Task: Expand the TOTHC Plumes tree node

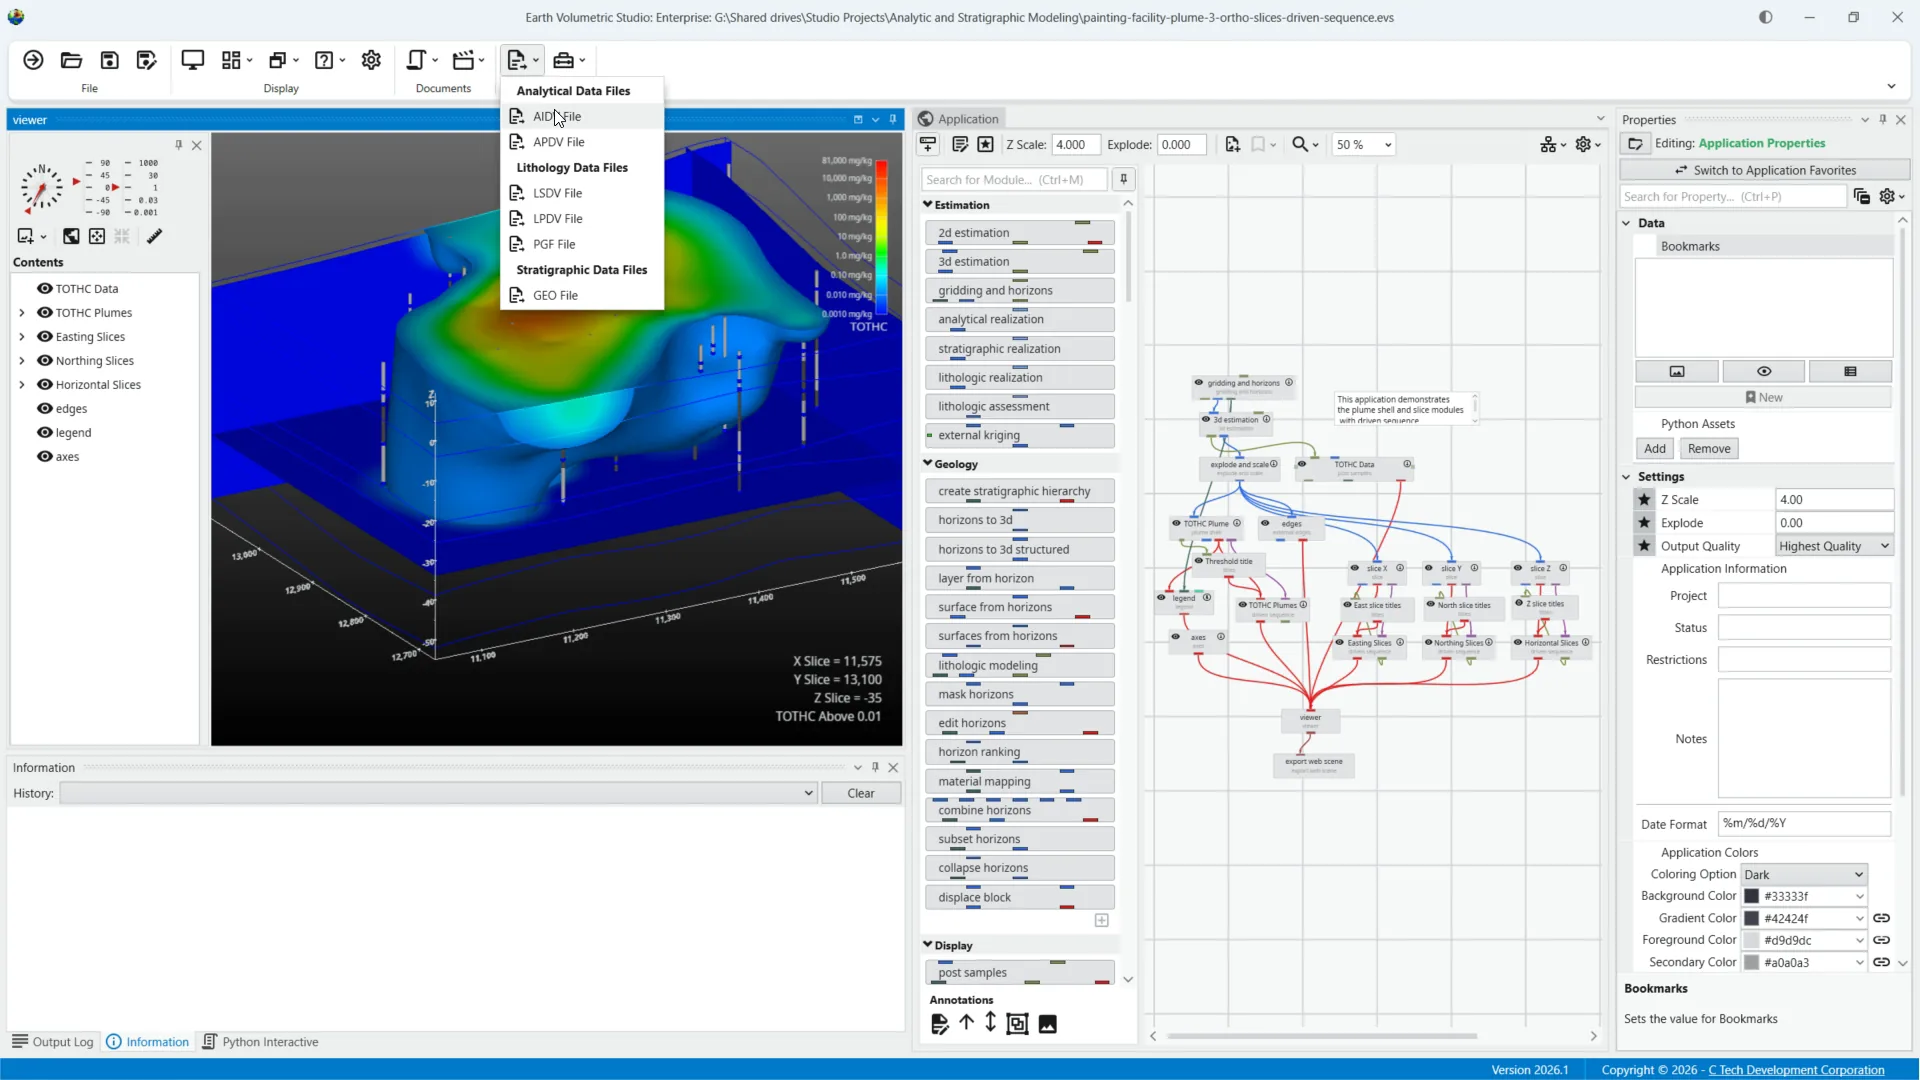Action: (22, 312)
